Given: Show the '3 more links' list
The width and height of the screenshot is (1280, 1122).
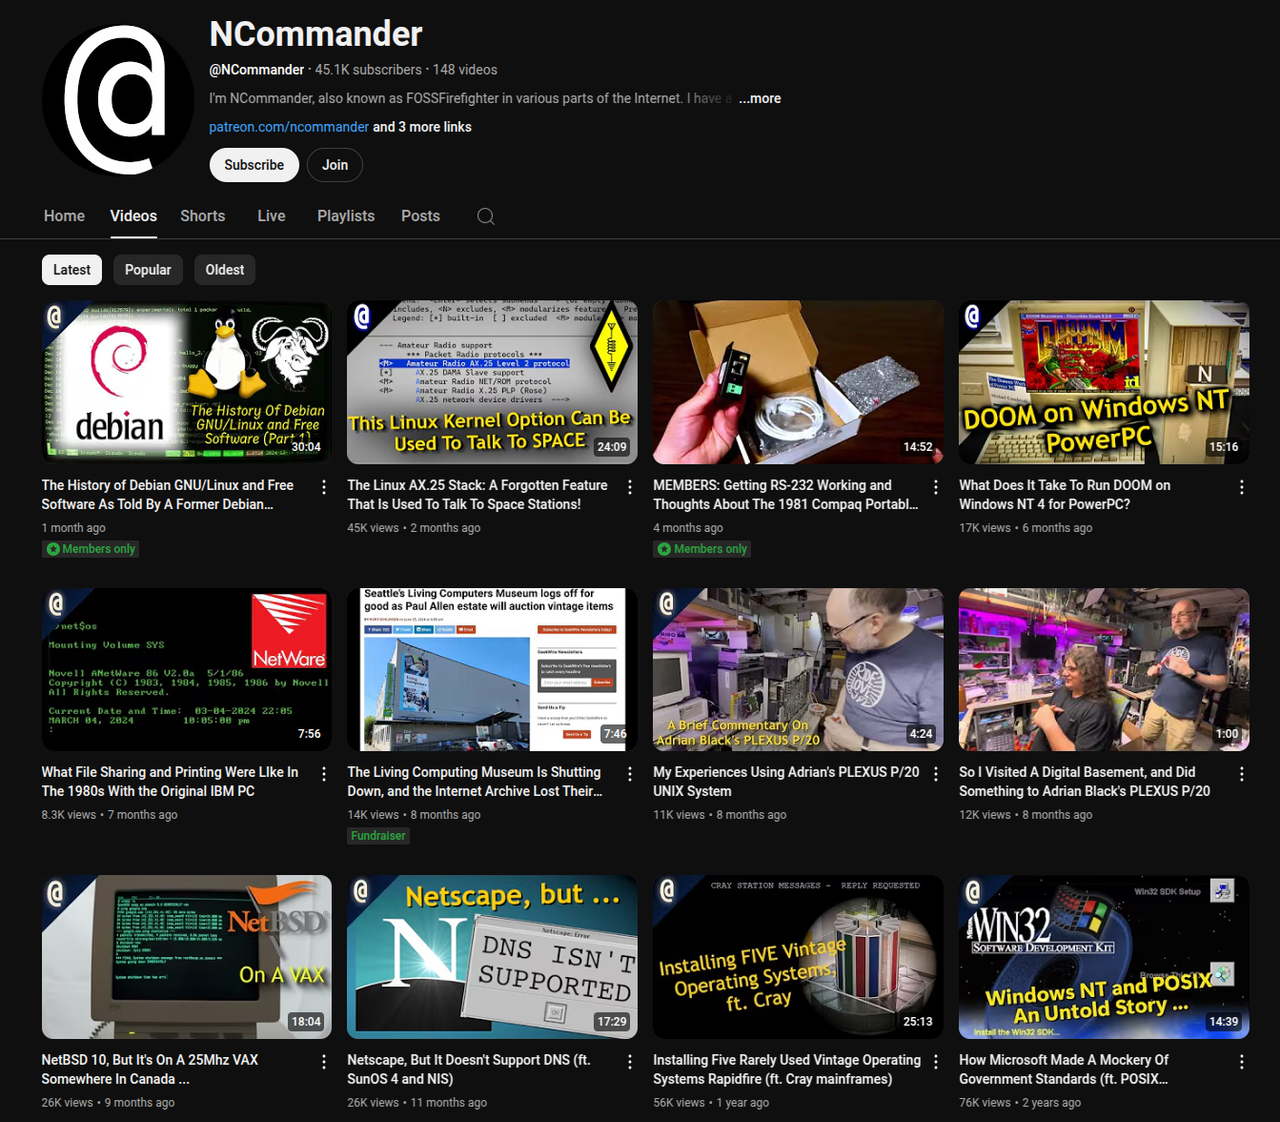Looking at the screenshot, I should pos(422,127).
